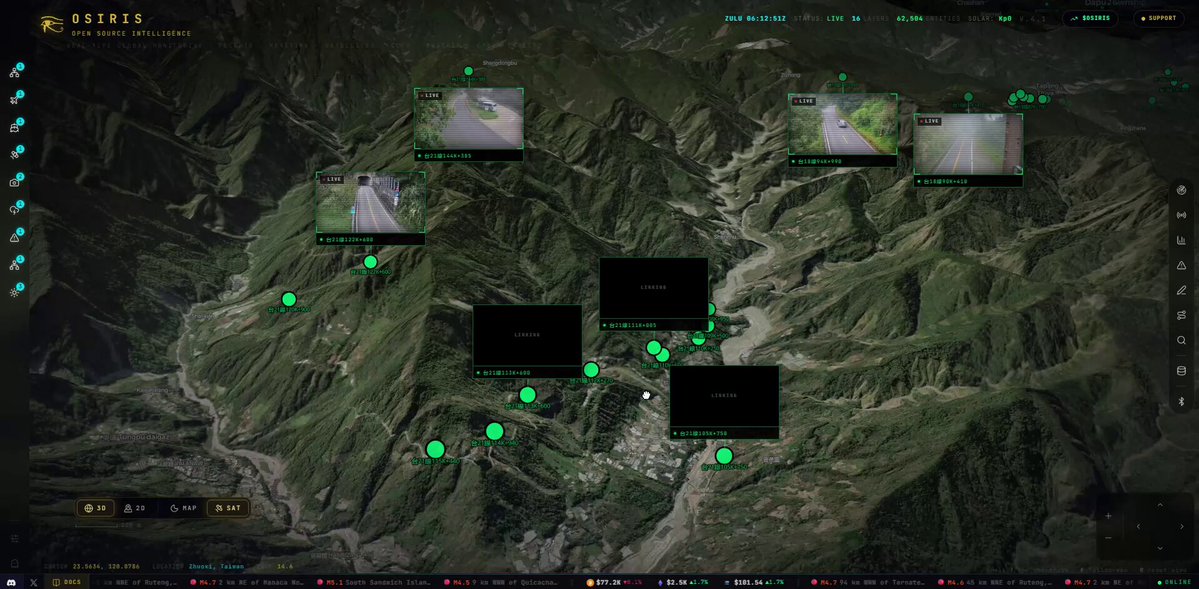Image resolution: width=1199 pixels, height=589 pixels.
Task: Click the Zhuoxi, Taiwan location readout
Action: (x=216, y=567)
